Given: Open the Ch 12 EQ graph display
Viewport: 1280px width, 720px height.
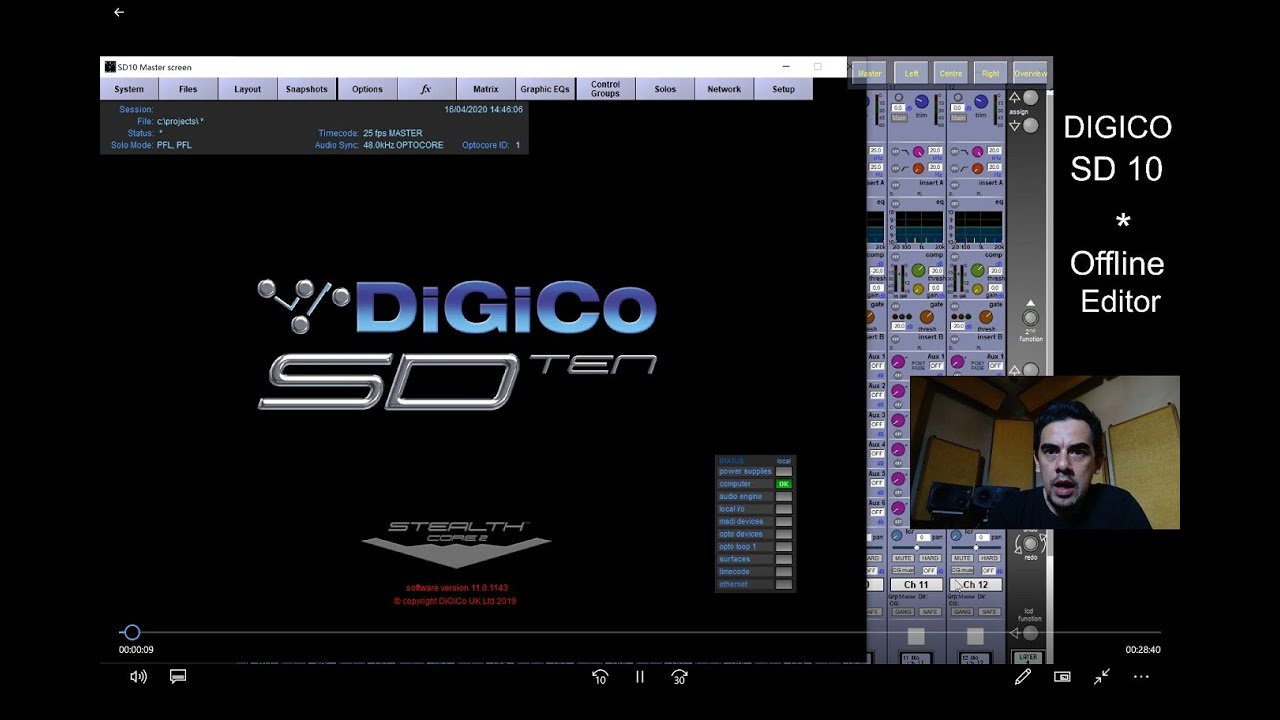Looking at the screenshot, I should (x=980, y=227).
